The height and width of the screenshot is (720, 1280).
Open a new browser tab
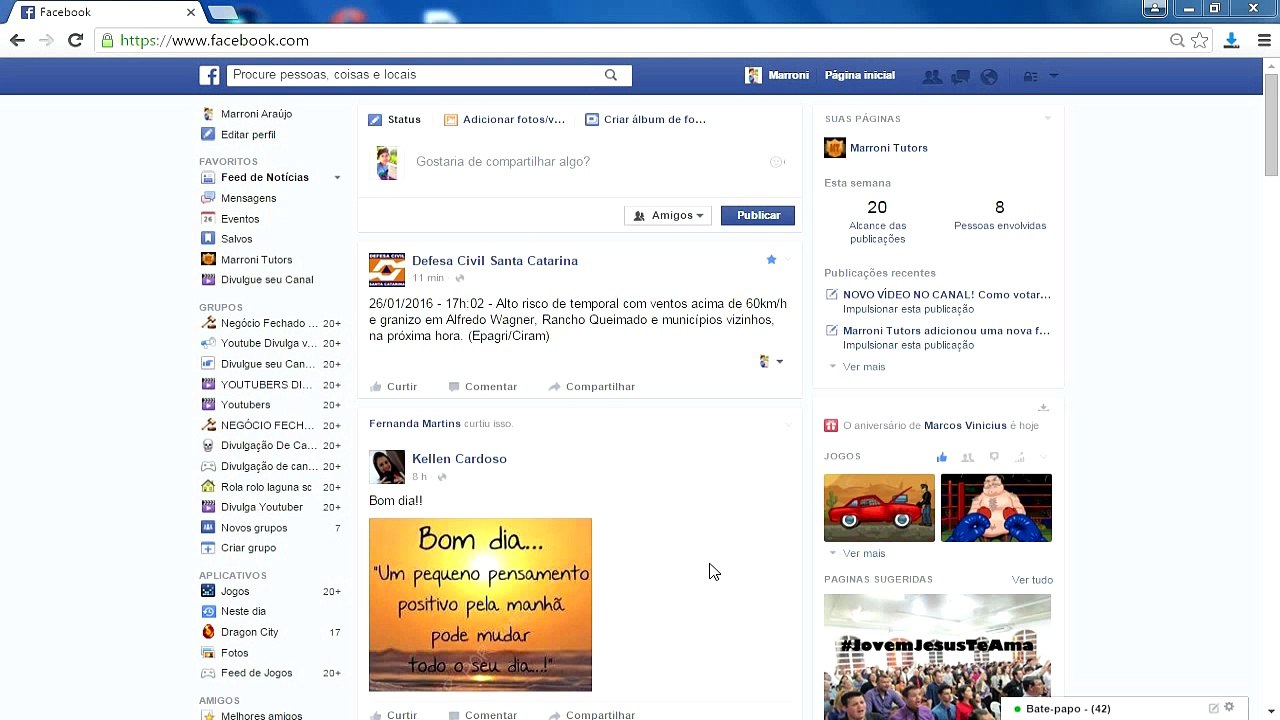point(222,13)
